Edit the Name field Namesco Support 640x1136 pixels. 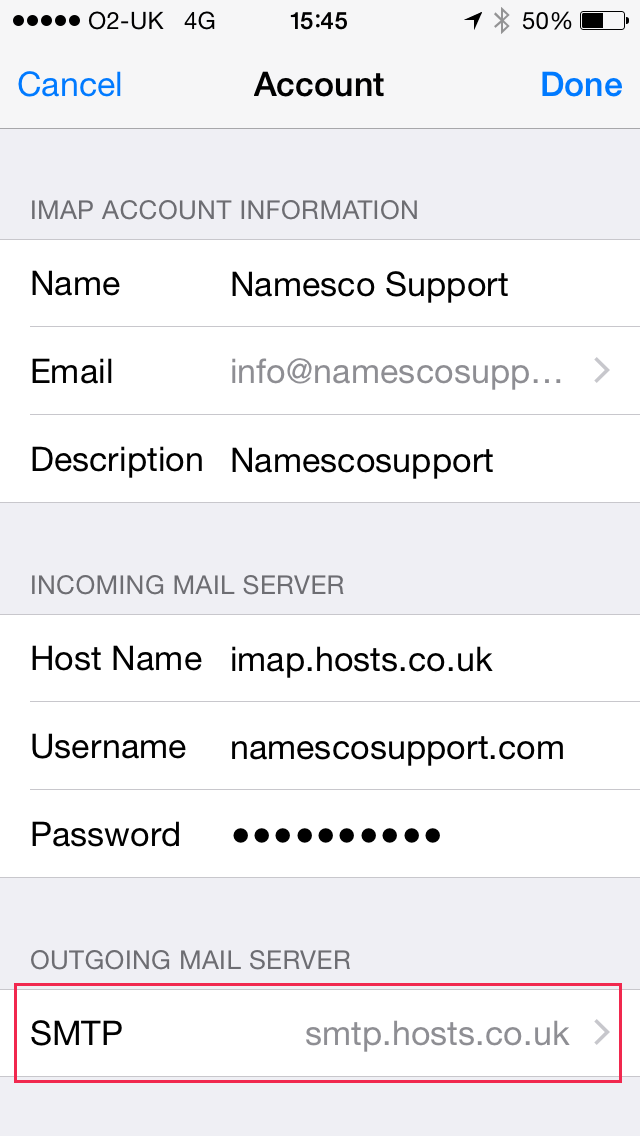pyautogui.click(x=320, y=283)
